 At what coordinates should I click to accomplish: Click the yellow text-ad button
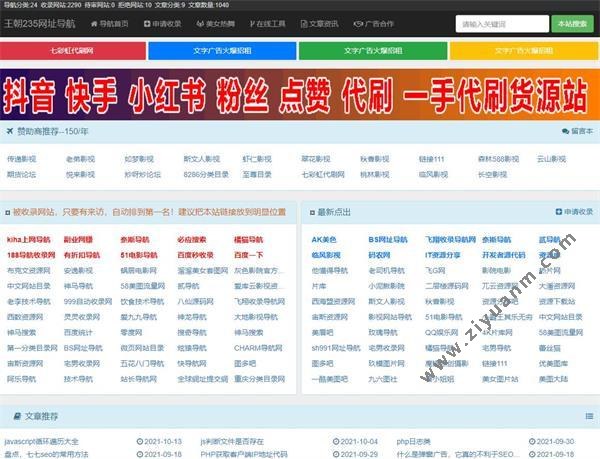524,50
